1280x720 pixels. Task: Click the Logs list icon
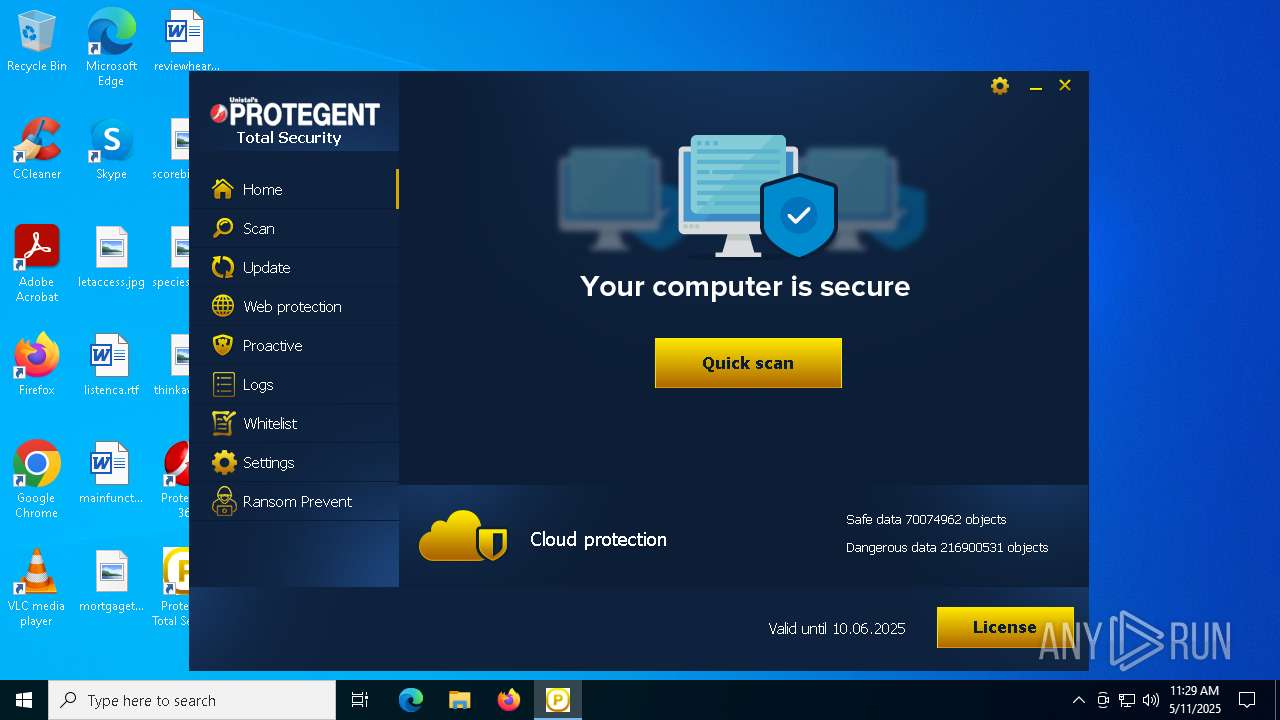click(x=223, y=384)
